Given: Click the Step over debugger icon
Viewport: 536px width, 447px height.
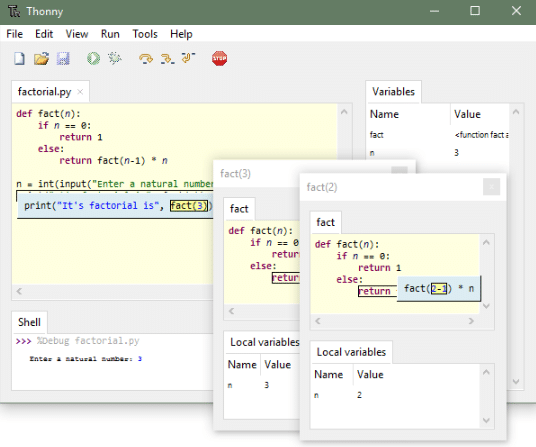Looking at the screenshot, I should tap(146, 58).
